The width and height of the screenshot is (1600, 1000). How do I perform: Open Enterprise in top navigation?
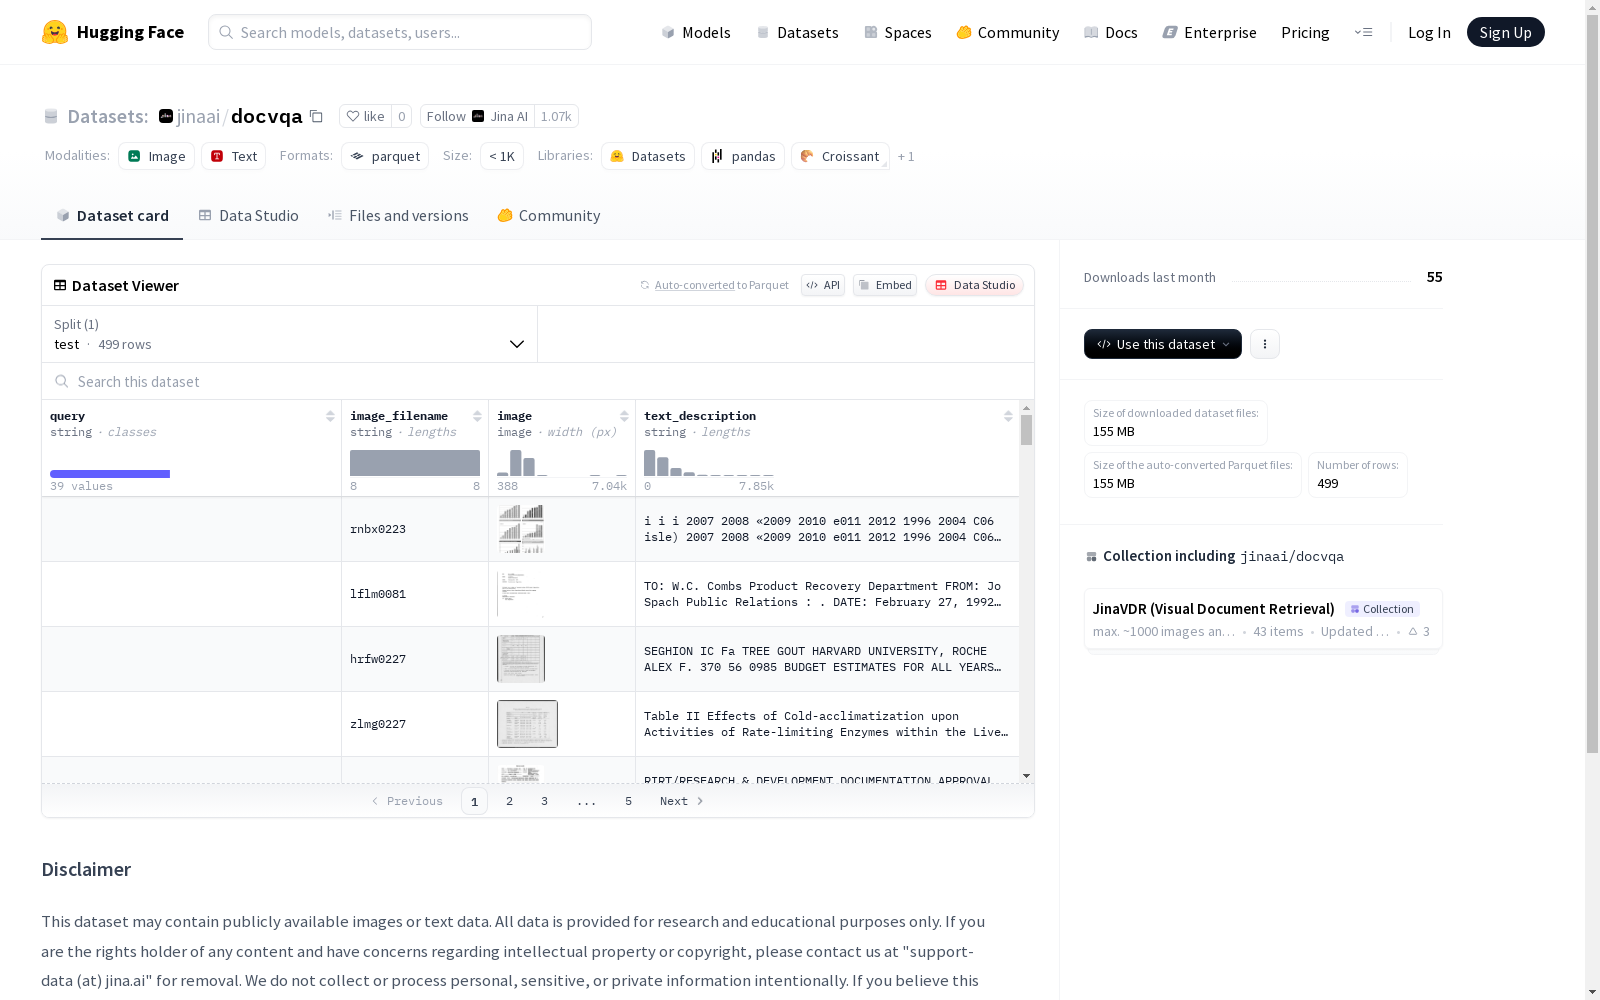1209,32
